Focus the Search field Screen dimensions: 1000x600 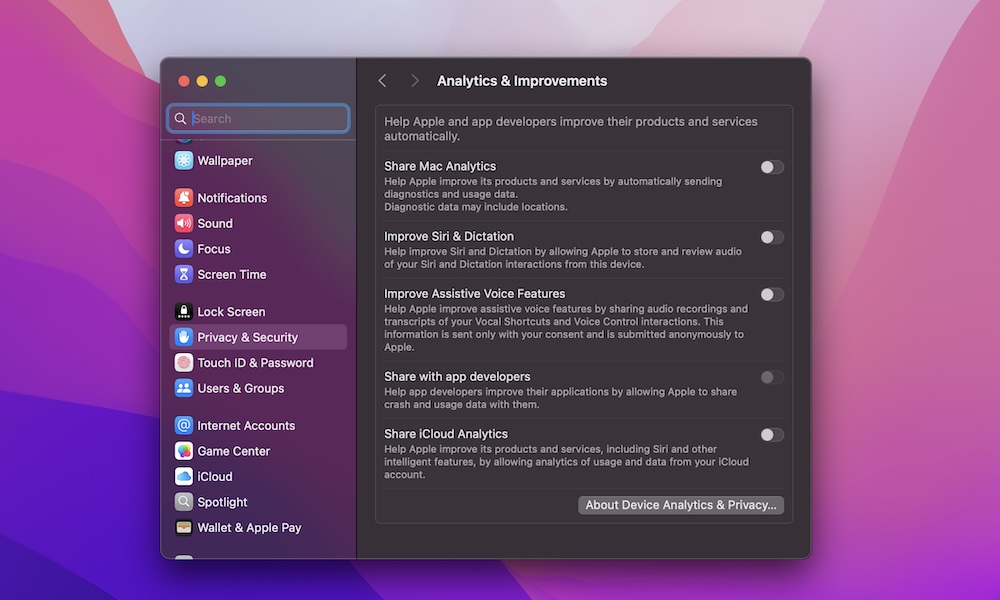click(x=258, y=119)
